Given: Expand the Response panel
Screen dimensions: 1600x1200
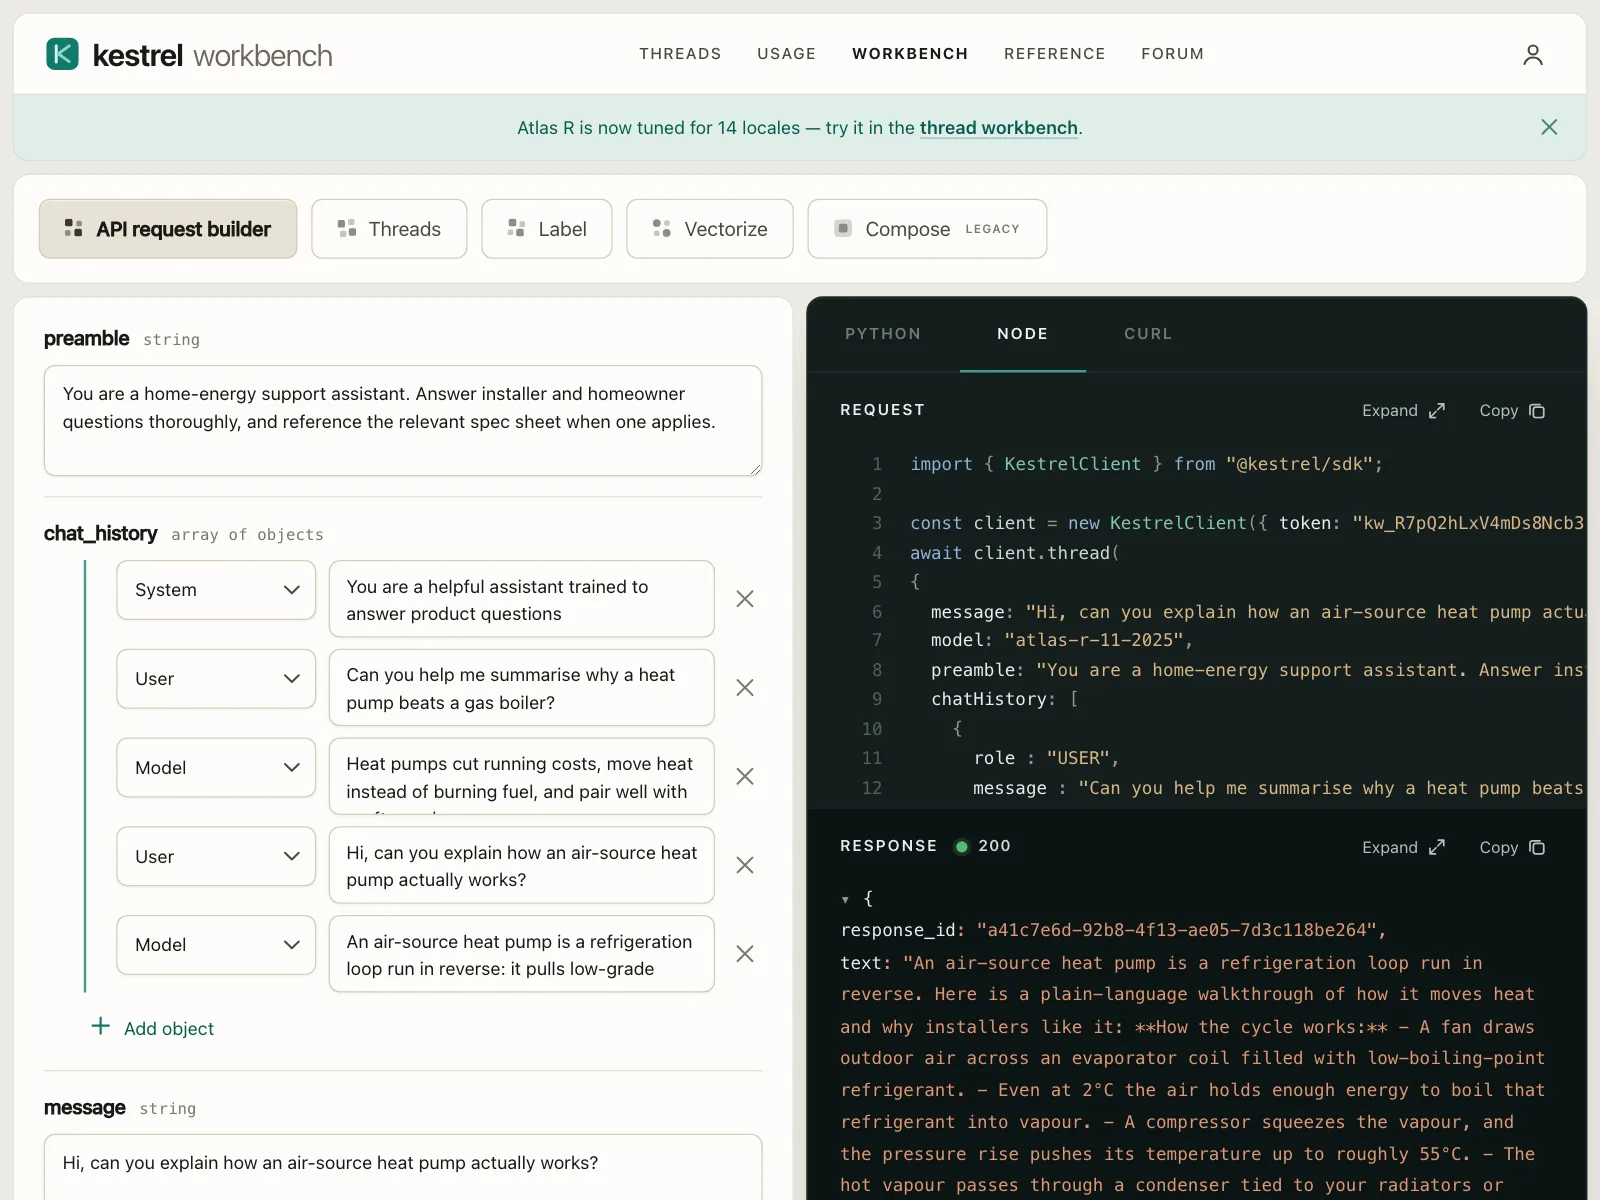Looking at the screenshot, I should pyautogui.click(x=1403, y=848).
